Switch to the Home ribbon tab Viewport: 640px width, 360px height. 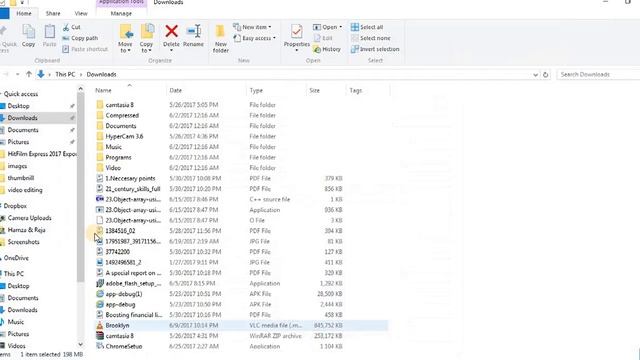(24, 13)
